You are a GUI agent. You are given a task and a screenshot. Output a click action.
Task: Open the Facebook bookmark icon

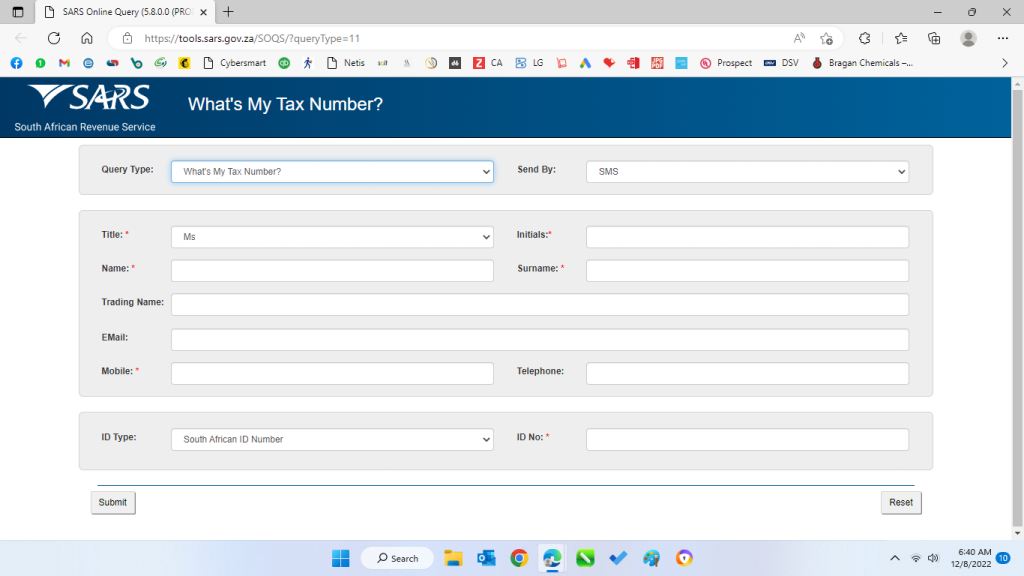tap(16, 63)
